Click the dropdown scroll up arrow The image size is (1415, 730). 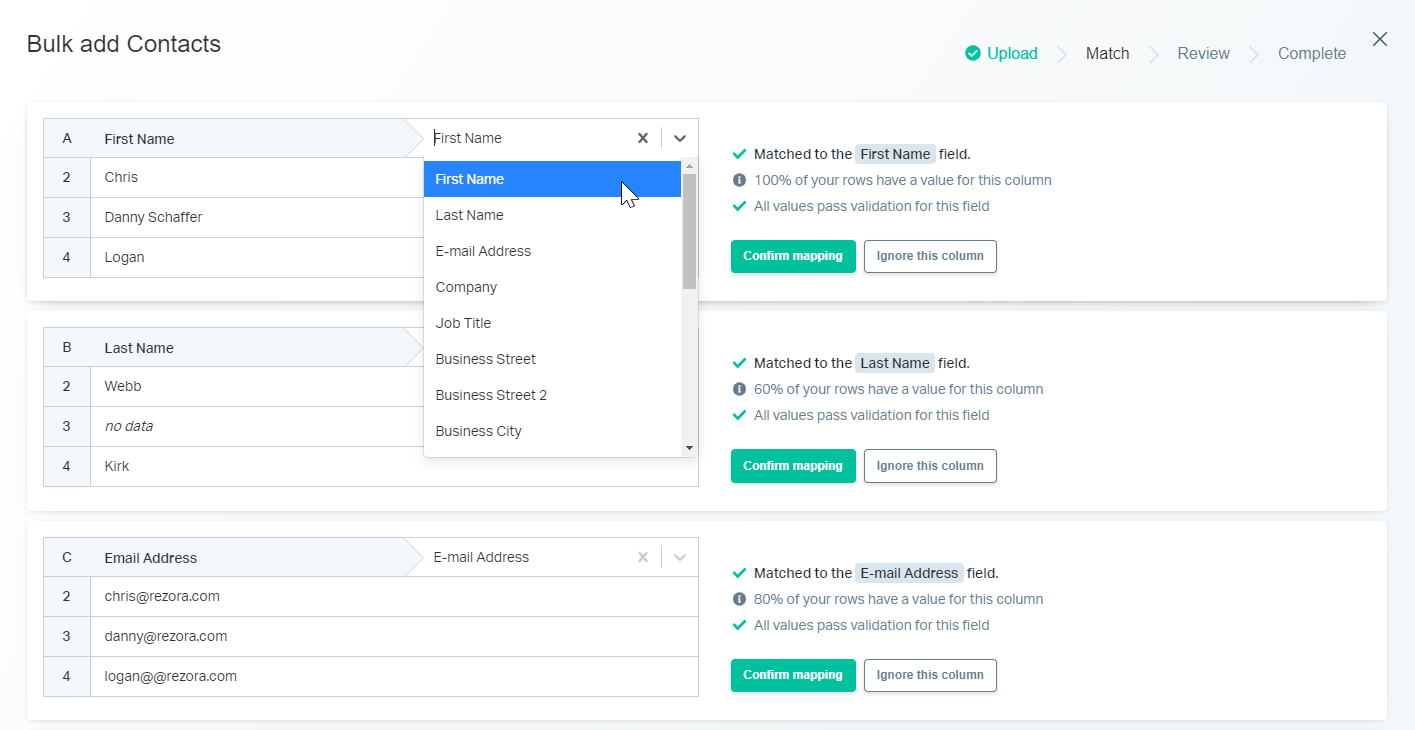pyautogui.click(x=689, y=167)
